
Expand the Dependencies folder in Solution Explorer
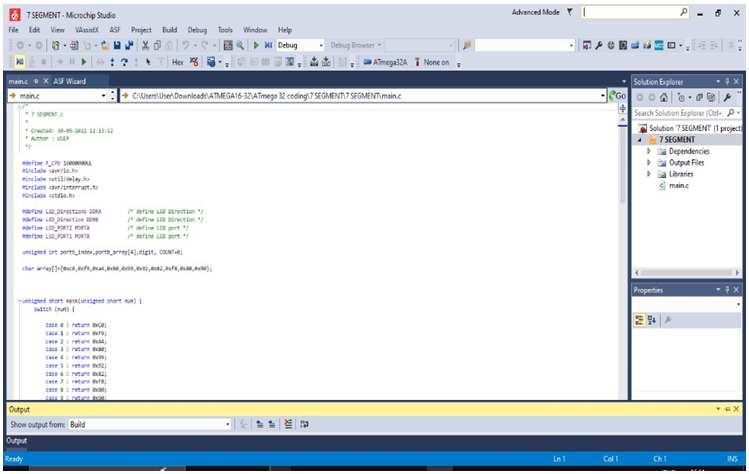click(x=649, y=151)
